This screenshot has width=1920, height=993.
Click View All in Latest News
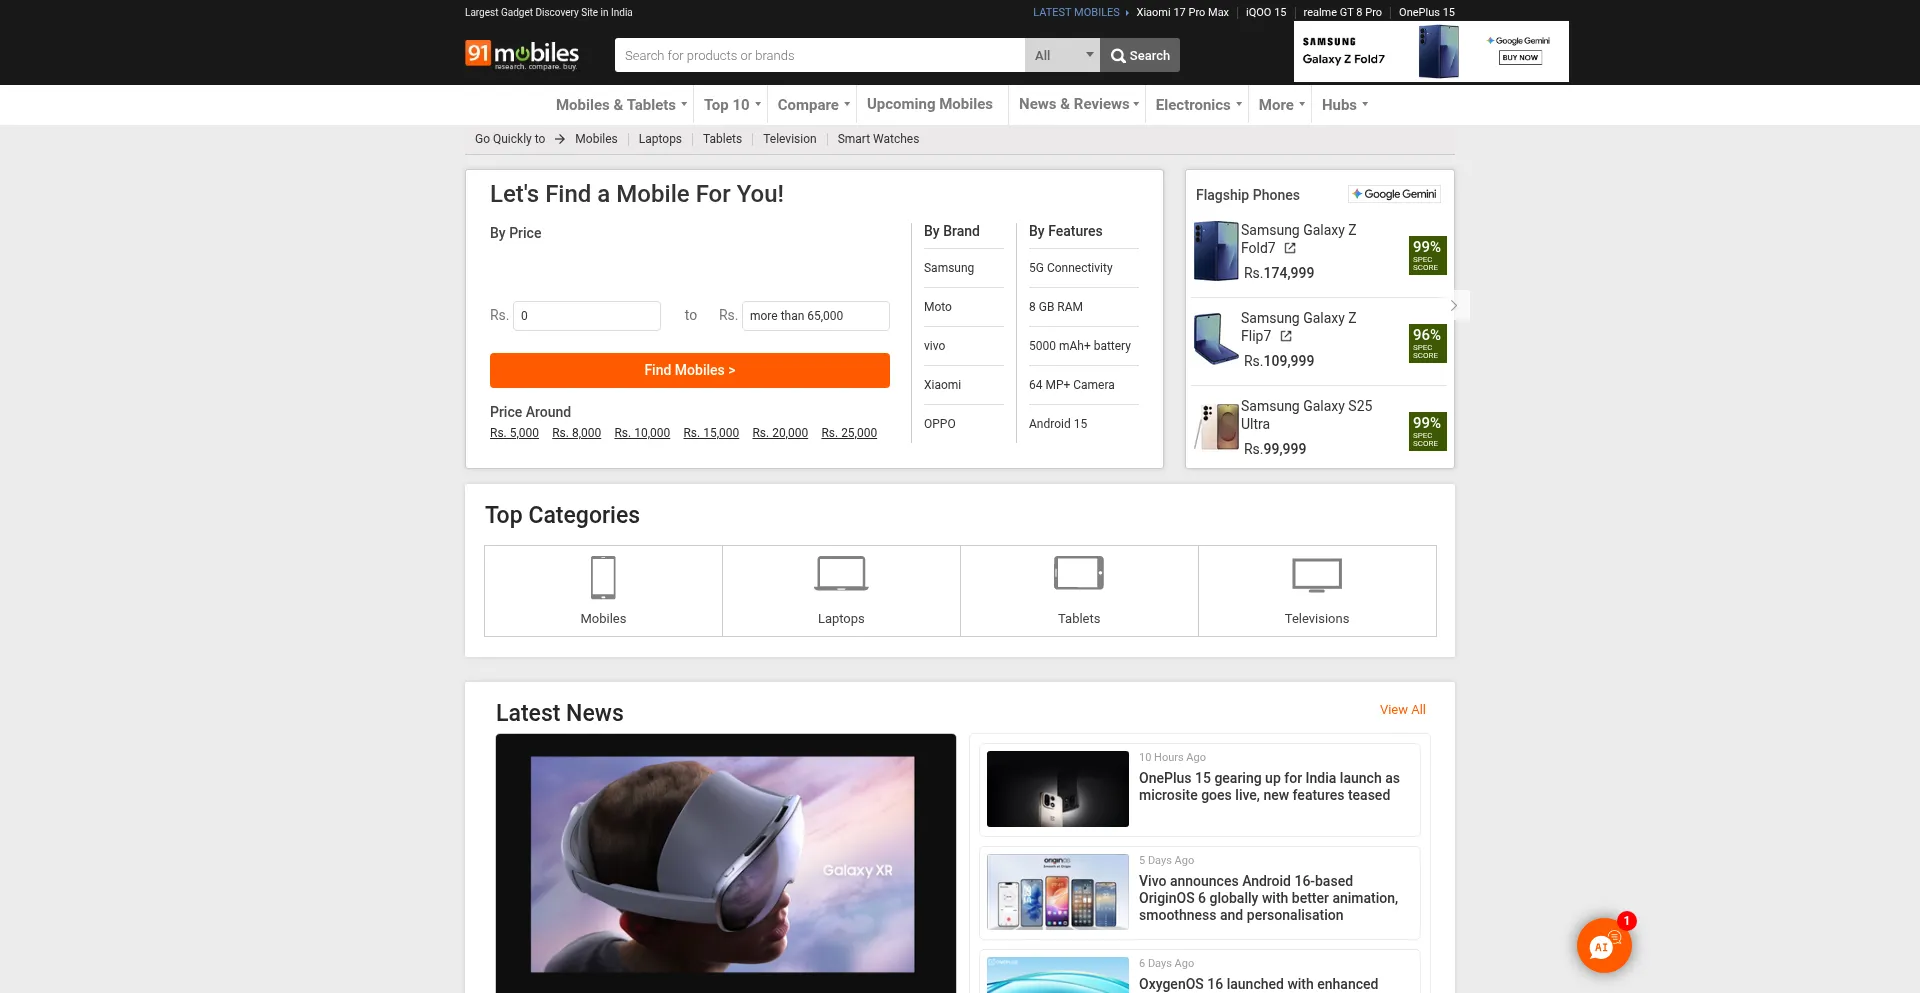click(1403, 710)
